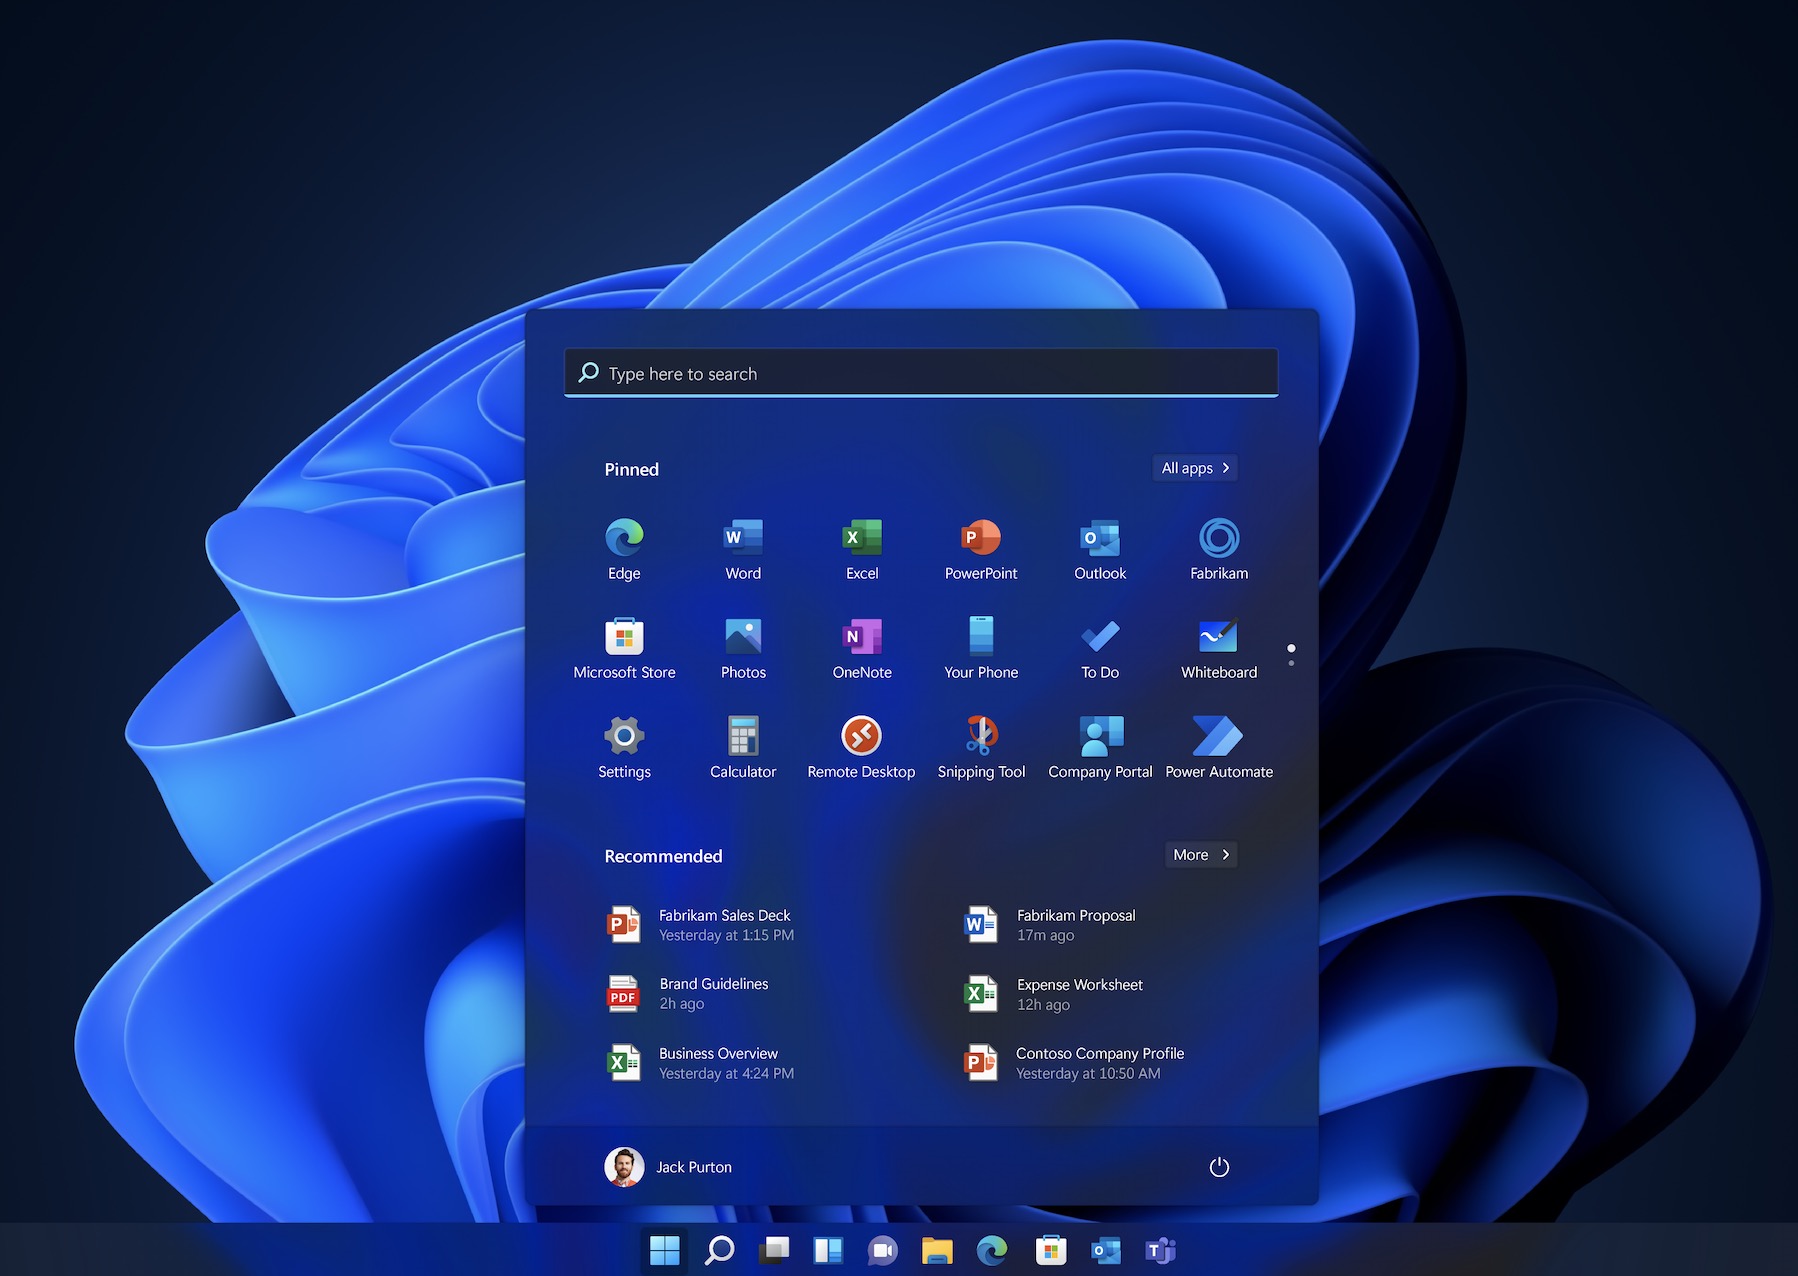This screenshot has height=1276, width=1798.
Task: Open Word from the Pinned apps
Action: (742, 548)
